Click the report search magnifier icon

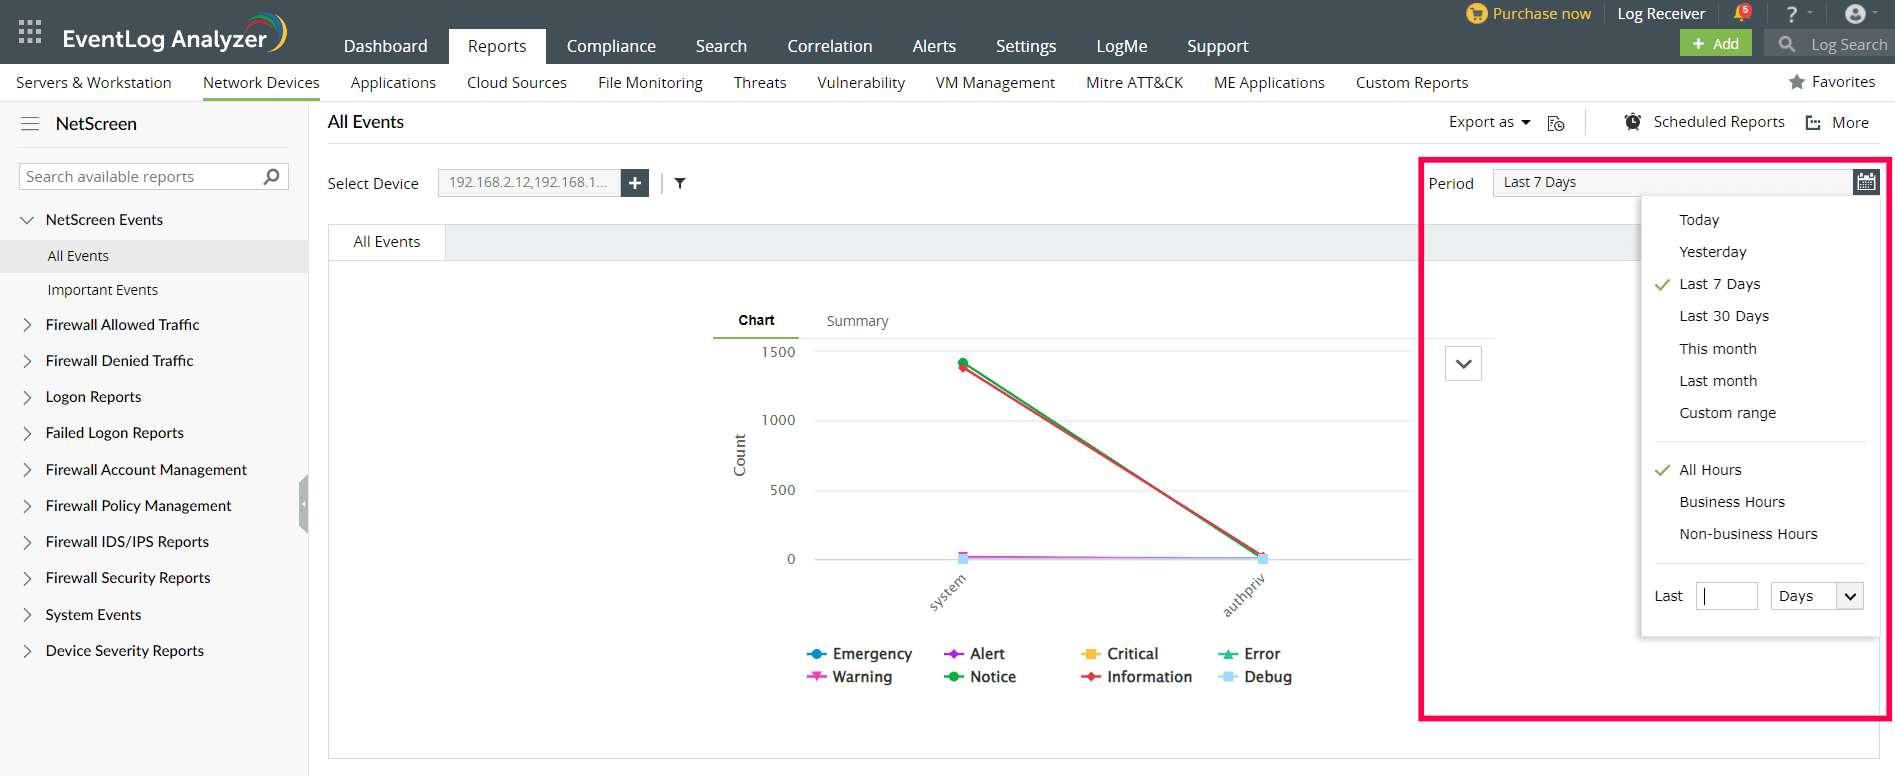271,177
